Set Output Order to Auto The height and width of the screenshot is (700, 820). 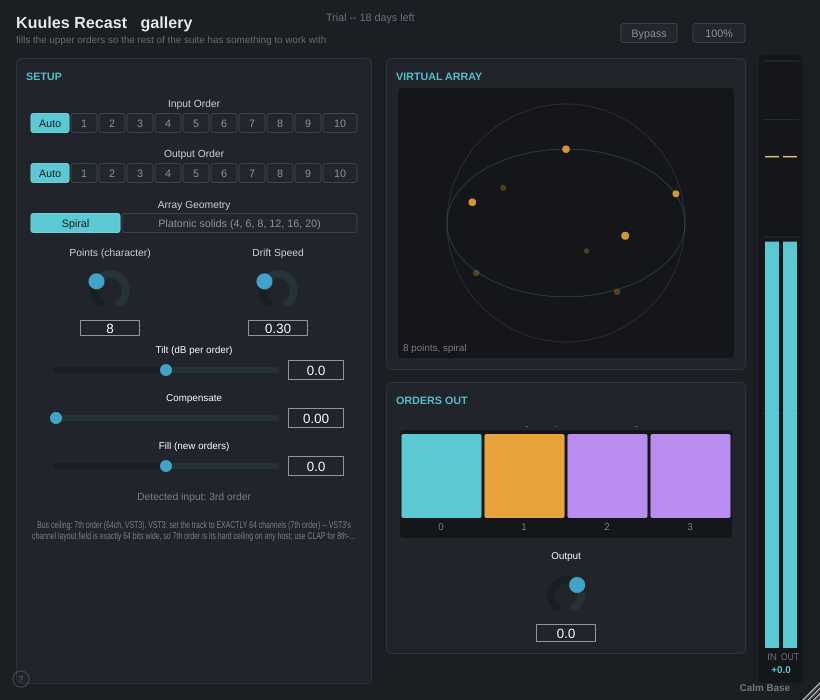point(50,173)
